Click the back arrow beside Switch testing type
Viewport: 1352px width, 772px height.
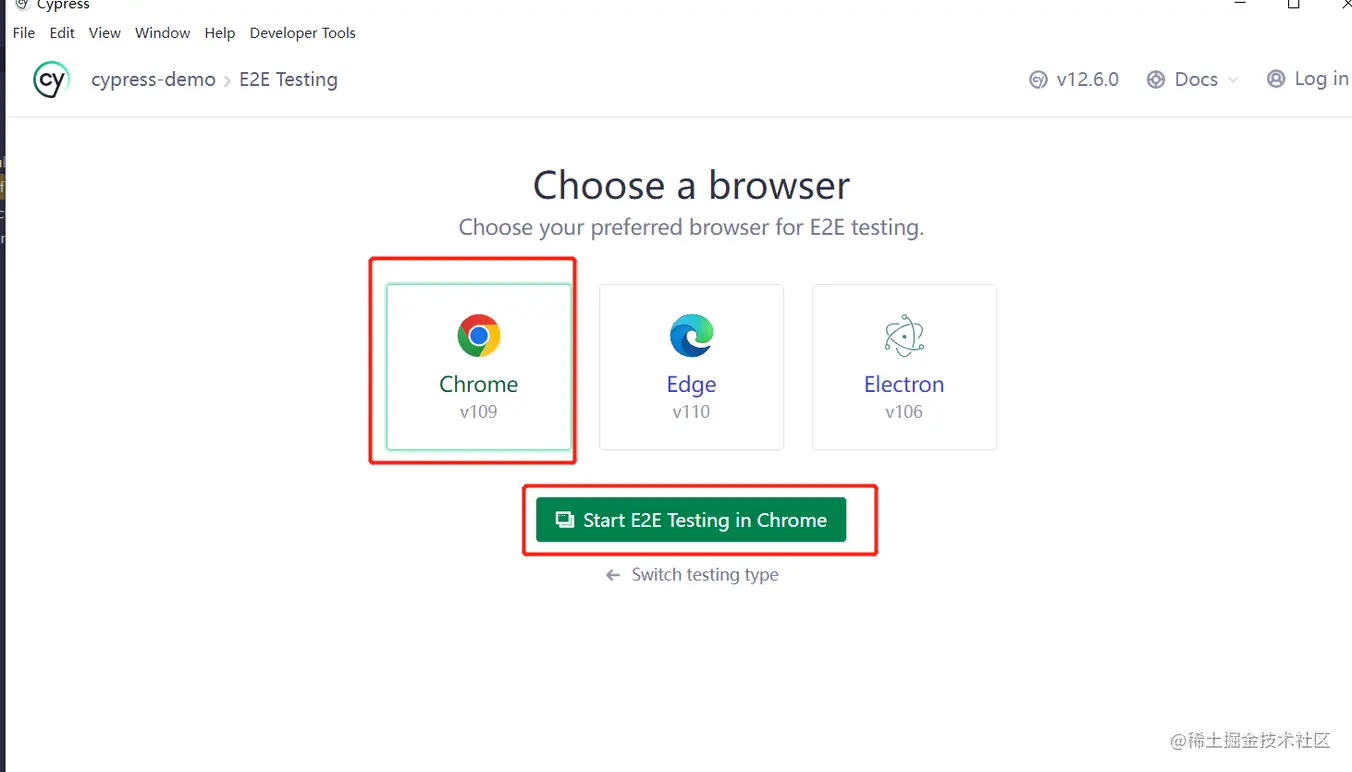pos(613,575)
